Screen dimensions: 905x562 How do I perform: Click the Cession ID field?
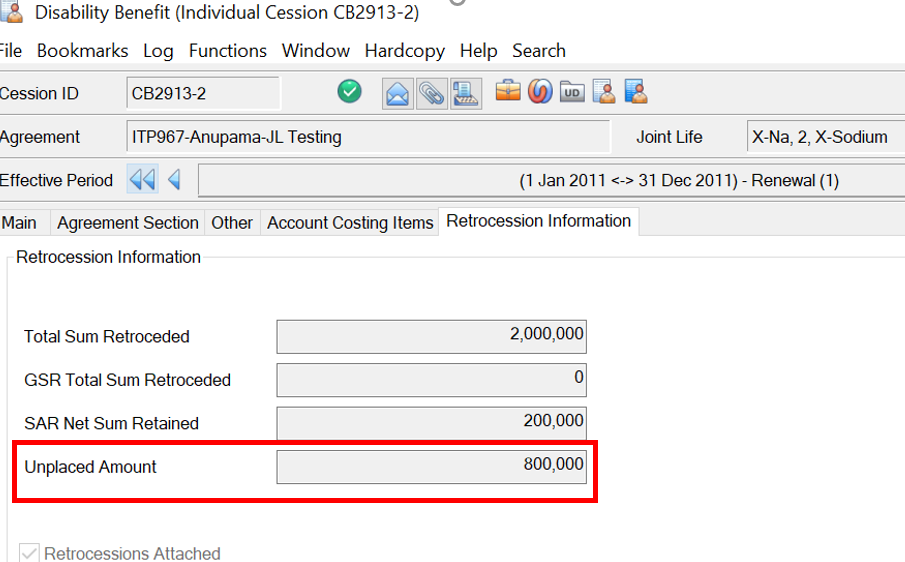pos(203,94)
